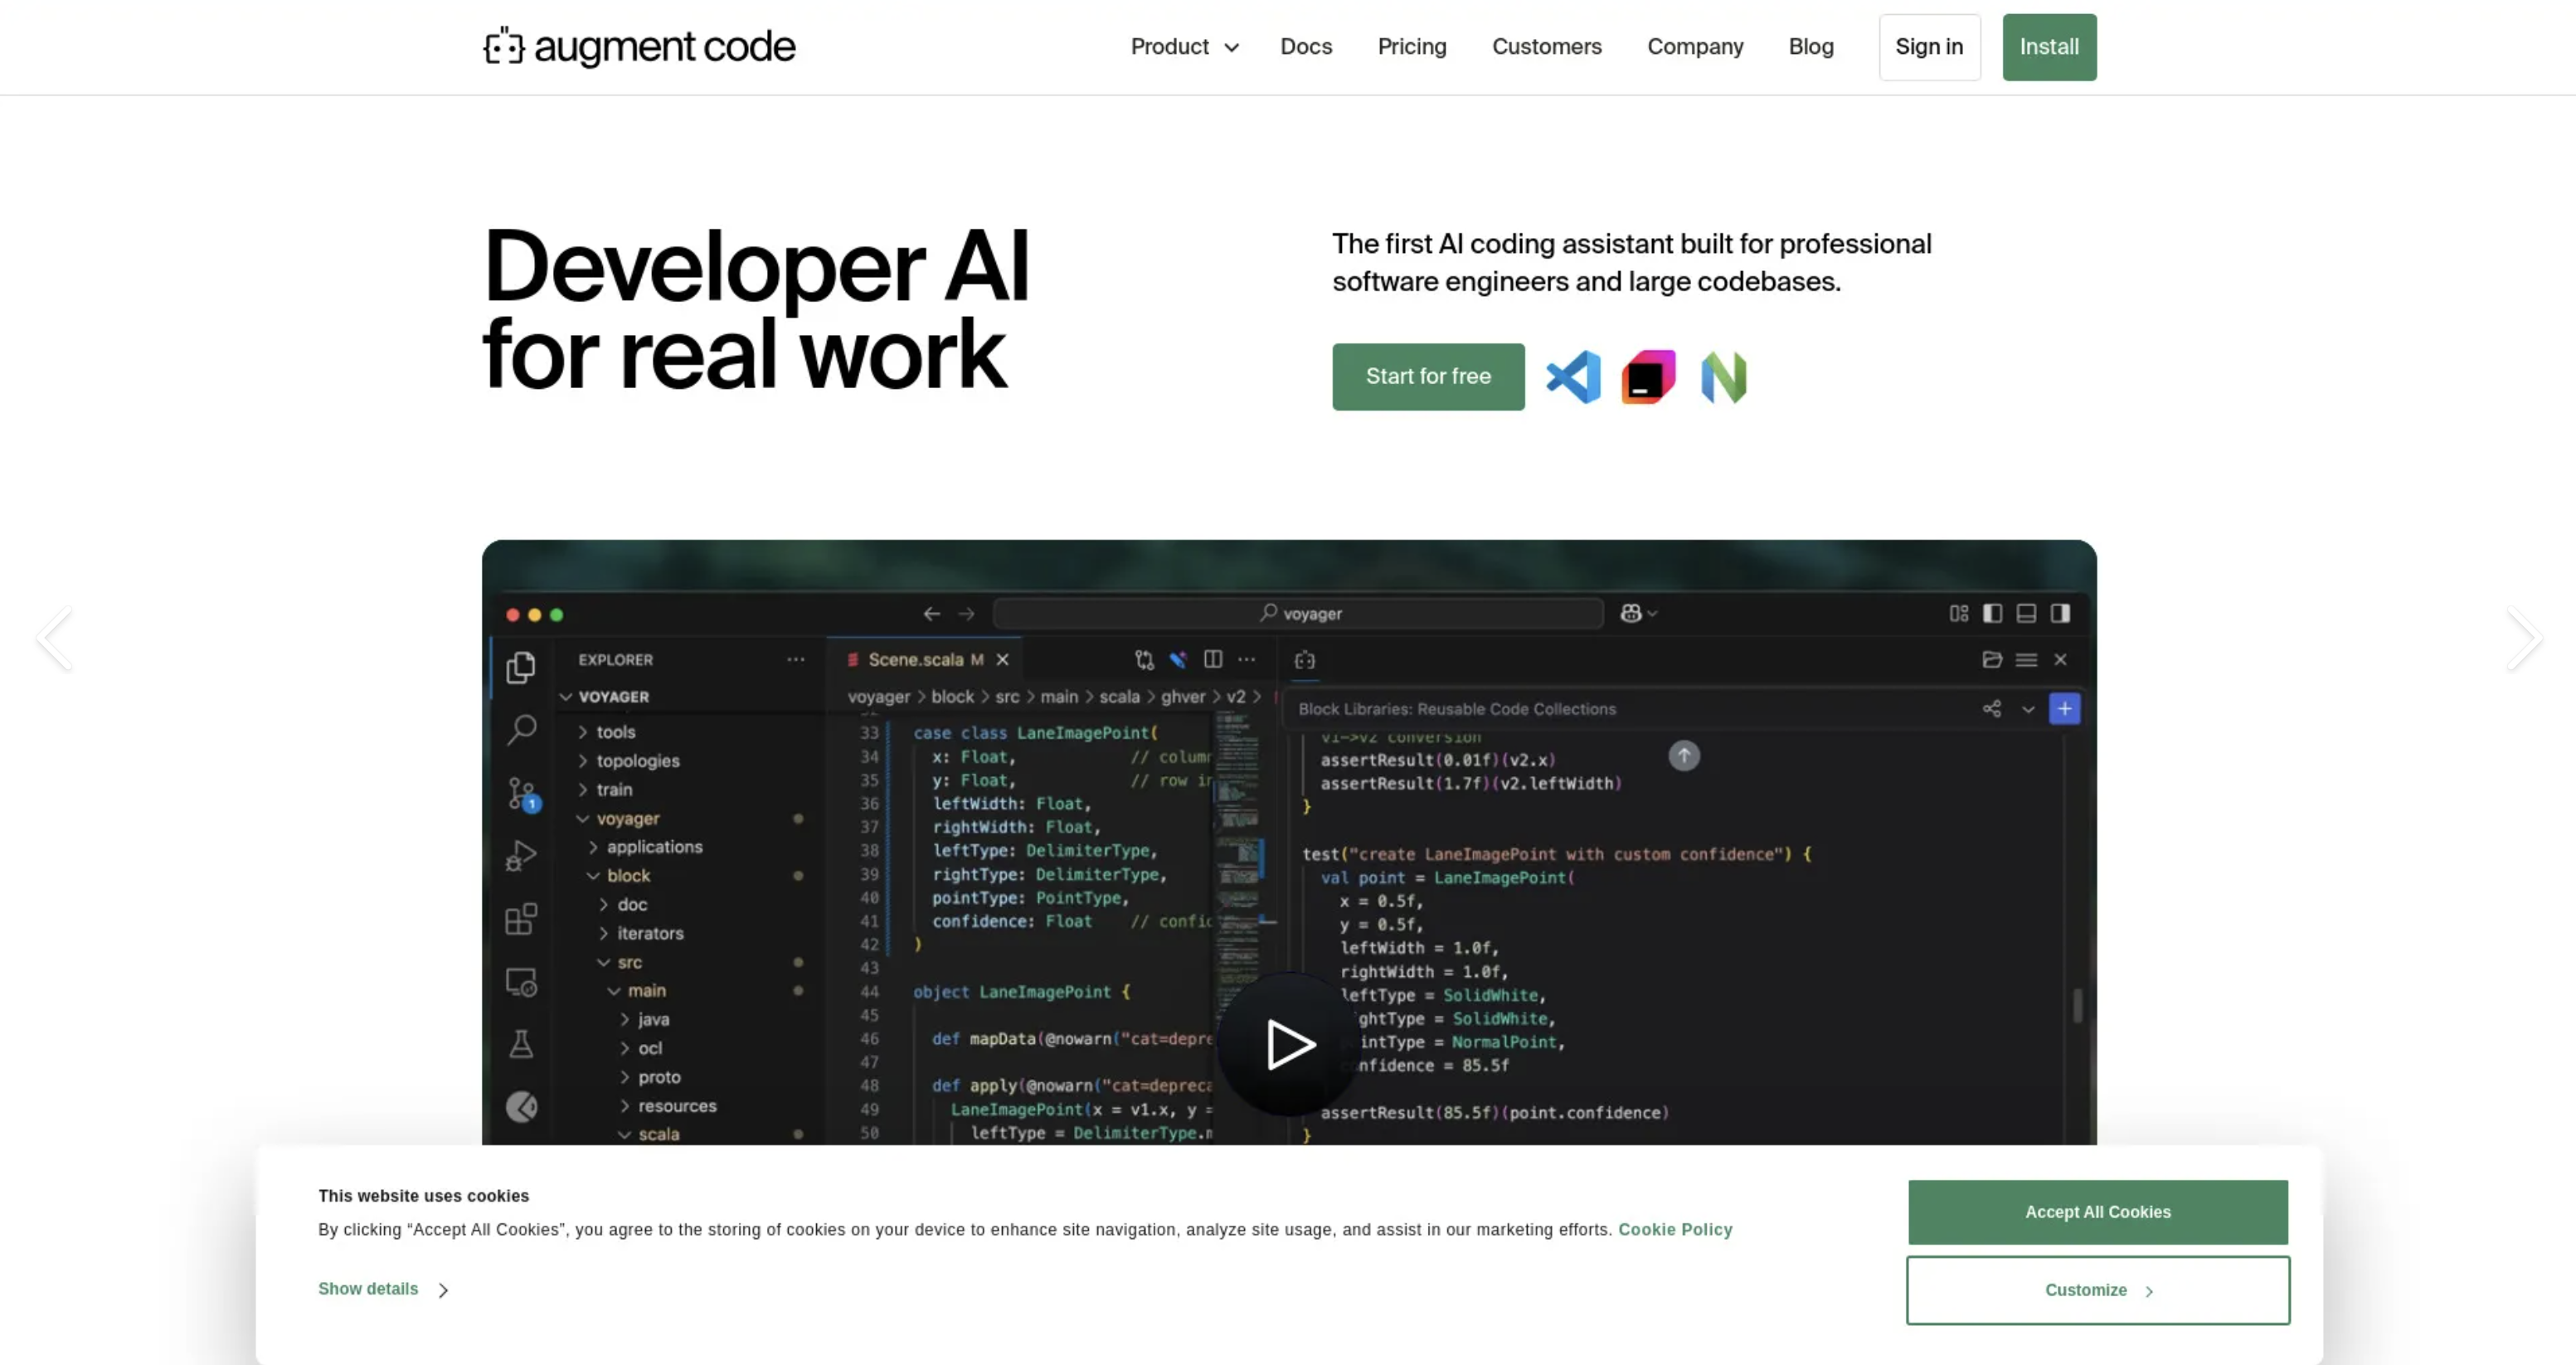The height and width of the screenshot is (1365, 2576).
Task: Click the voyager search field
Action: pyautogui.click(x=1298, y=614)
